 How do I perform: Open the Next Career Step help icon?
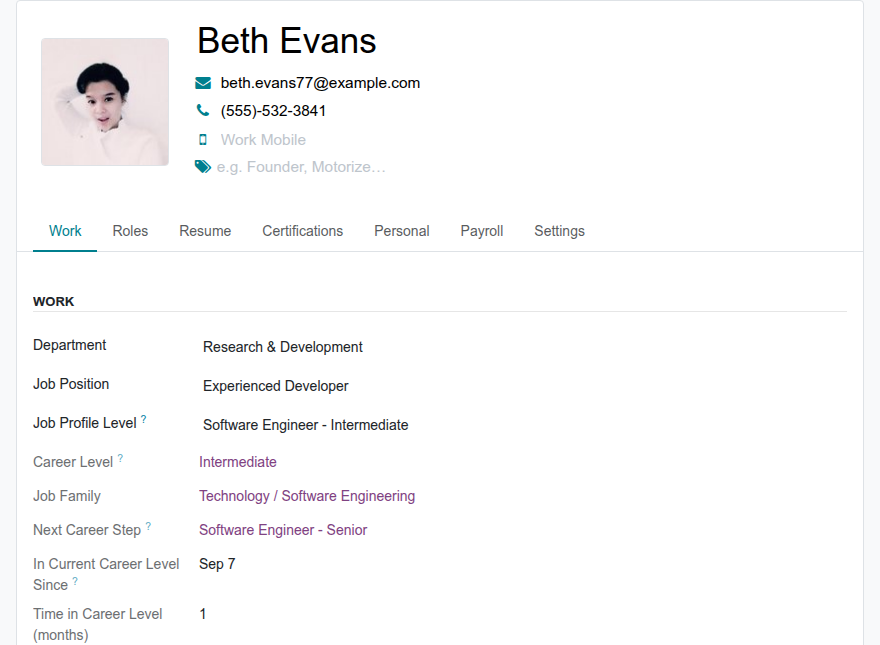click(148, 526)
